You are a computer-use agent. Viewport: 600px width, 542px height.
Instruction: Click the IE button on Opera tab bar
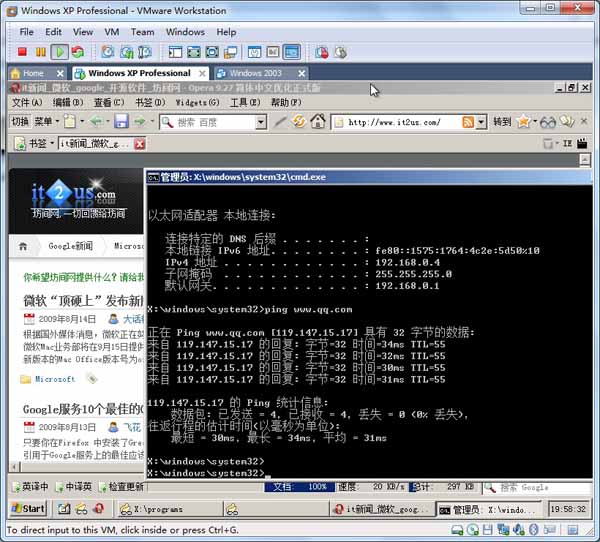pos(567,143)
